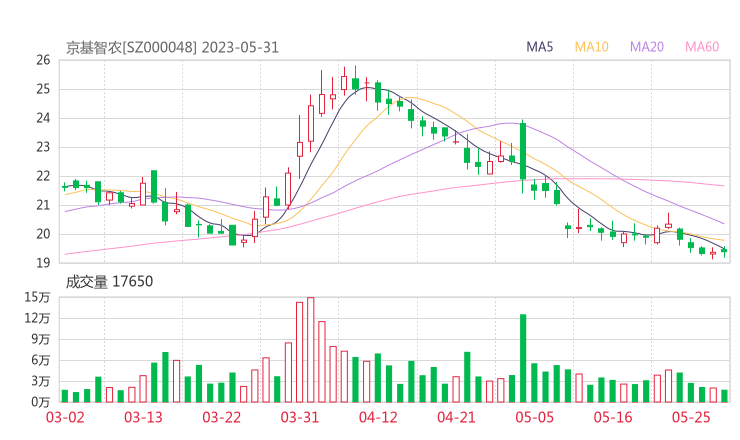Screen dimensions: 740x440
Task: Click the 03-13 date axis label
Action: (x=143, y=417)
